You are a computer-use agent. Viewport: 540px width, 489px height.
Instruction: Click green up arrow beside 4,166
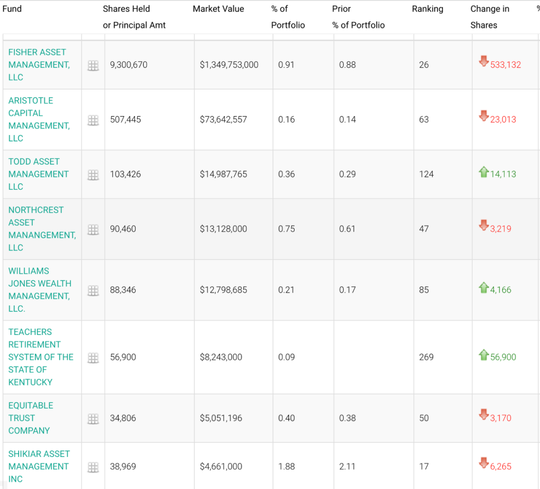pos(484,287)
